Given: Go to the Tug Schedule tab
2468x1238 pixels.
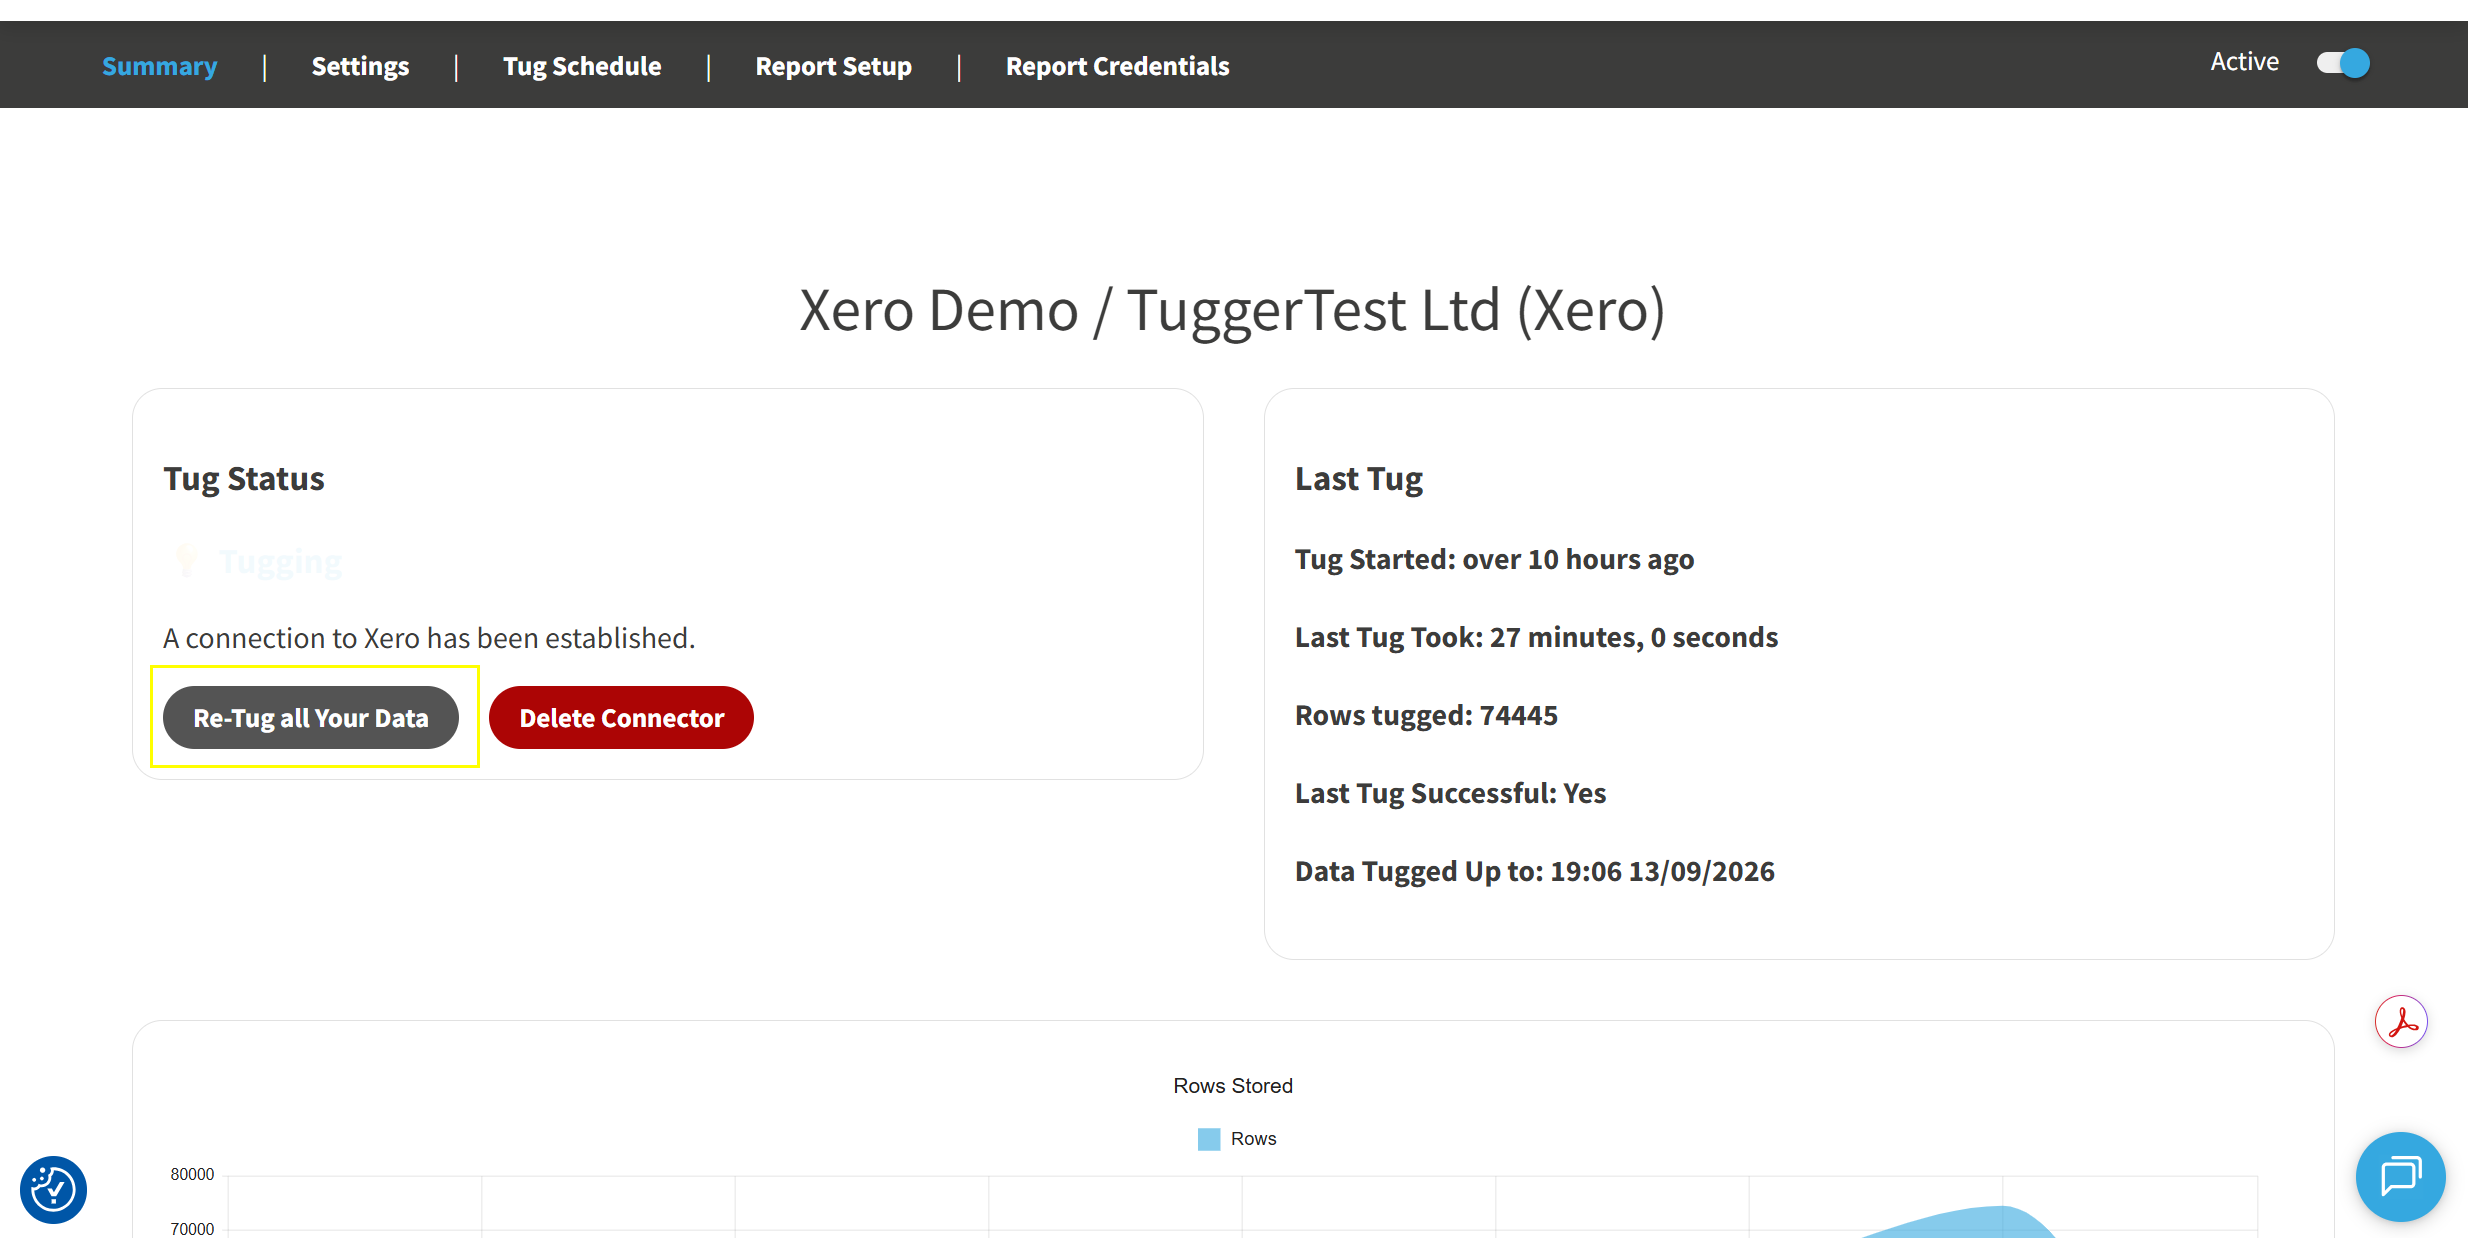Looking at the screenshot, I should click(x=582, y=66).
